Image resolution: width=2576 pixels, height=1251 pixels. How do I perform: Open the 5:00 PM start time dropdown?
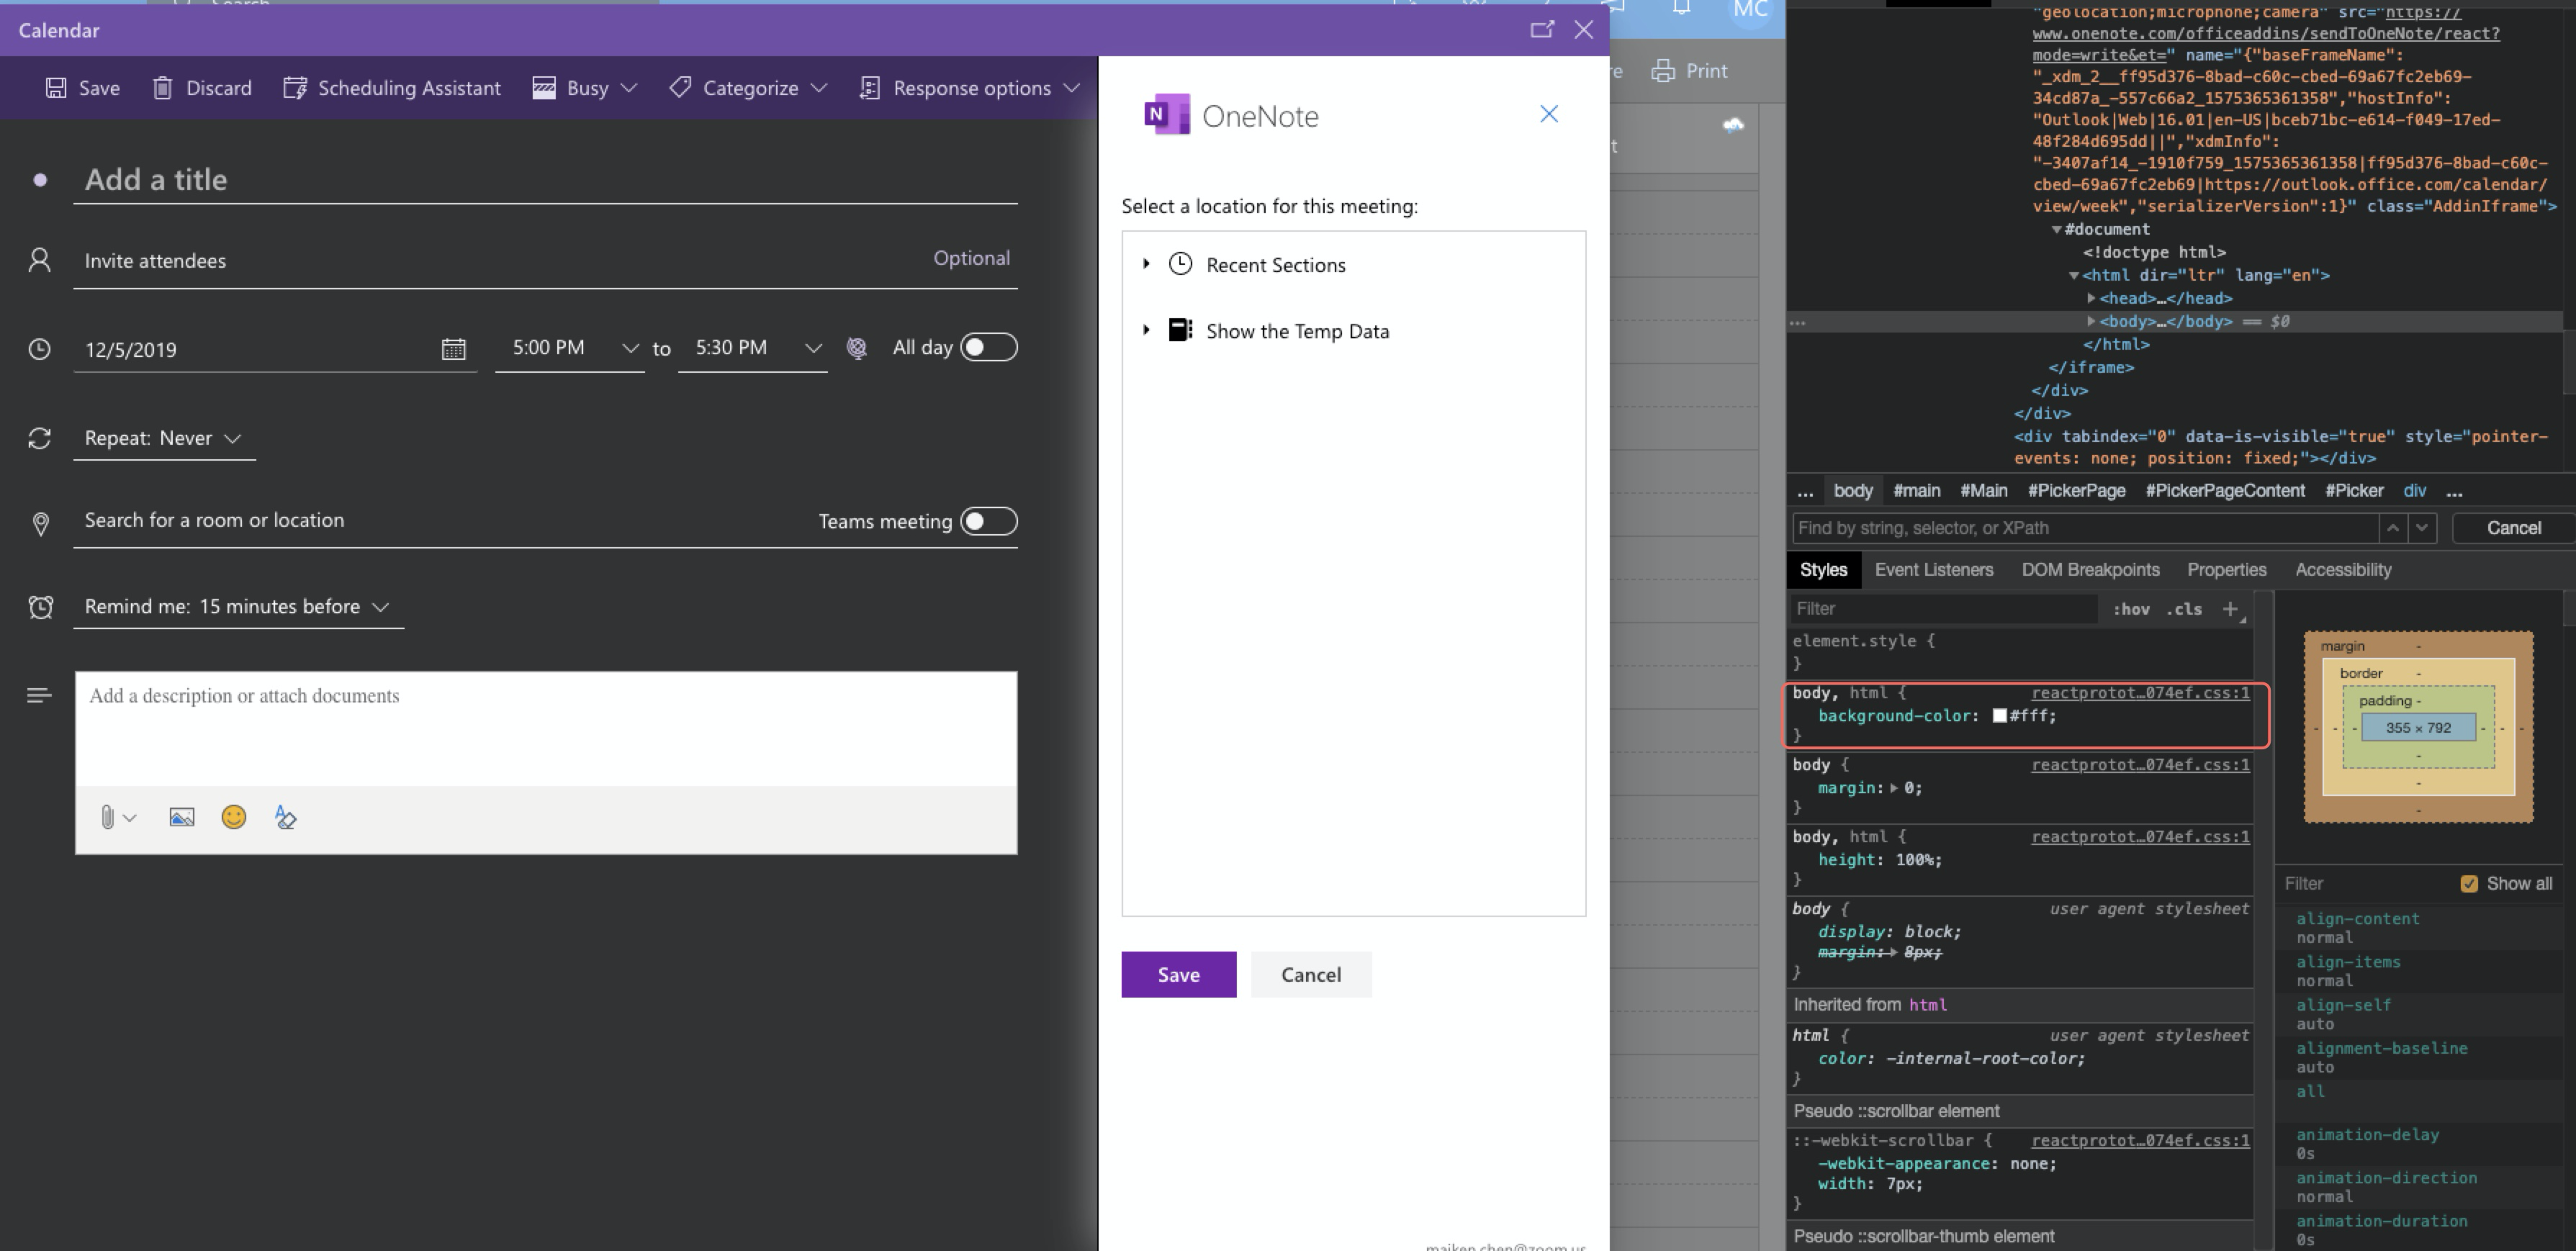click(x=631, y=348)
